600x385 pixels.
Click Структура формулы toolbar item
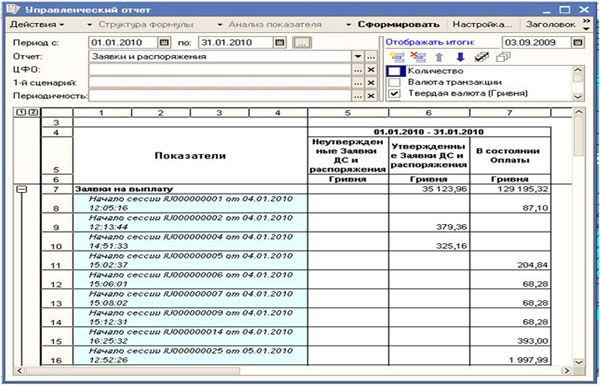(145, 24)
